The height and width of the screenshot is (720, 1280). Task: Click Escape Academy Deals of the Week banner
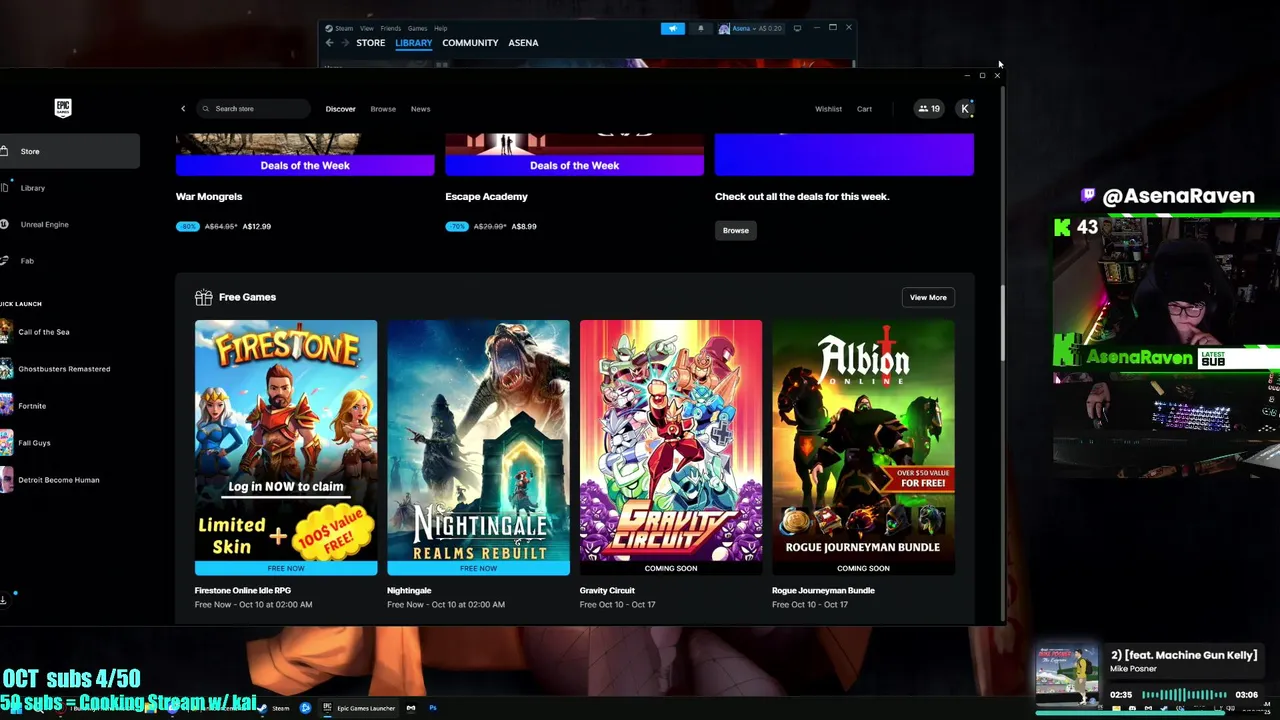coord(574,165)
